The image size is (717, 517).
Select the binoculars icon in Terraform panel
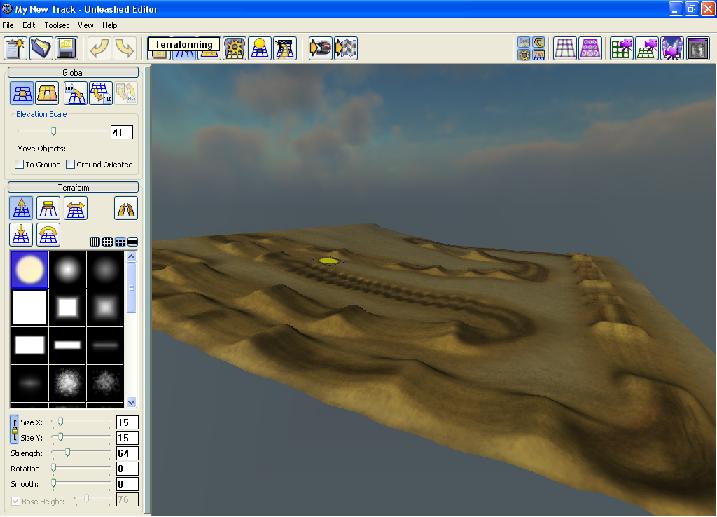pyautogui.click(x=126, y=208)
